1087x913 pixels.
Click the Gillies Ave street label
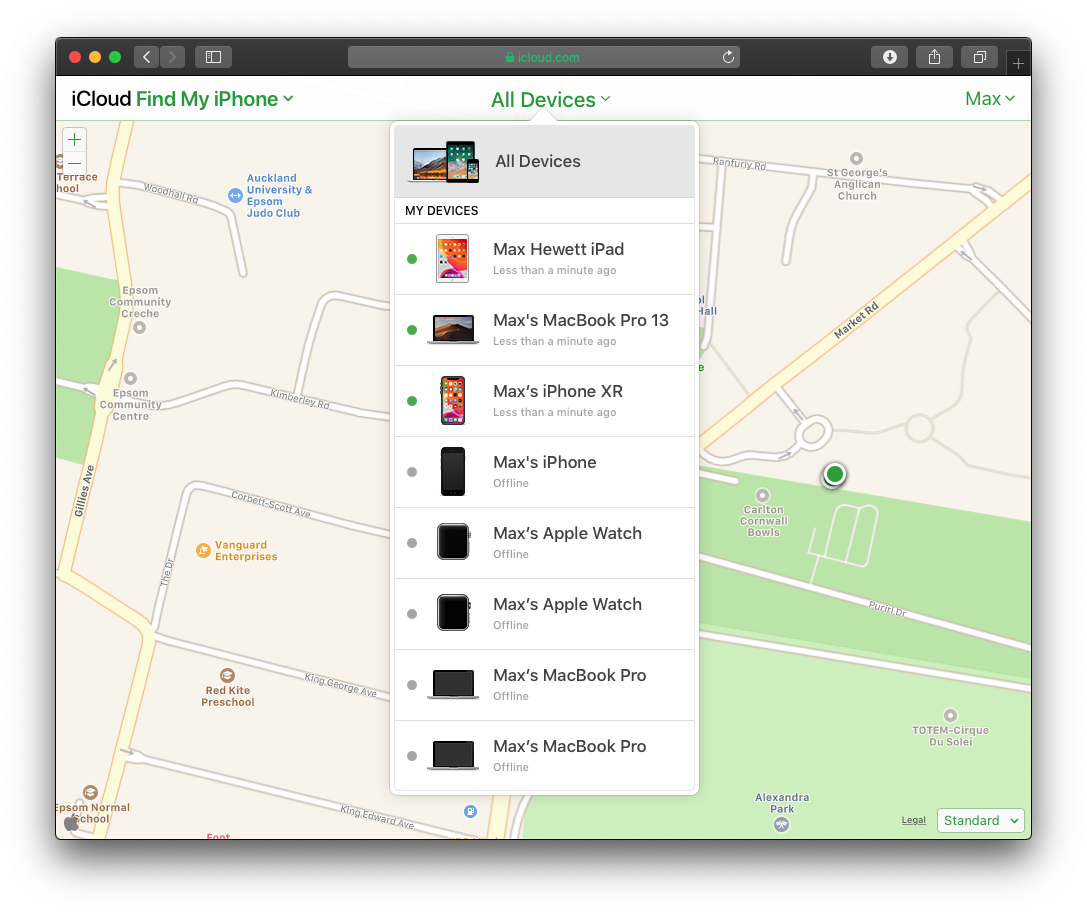pyautogui.click(x=85, y=491)
